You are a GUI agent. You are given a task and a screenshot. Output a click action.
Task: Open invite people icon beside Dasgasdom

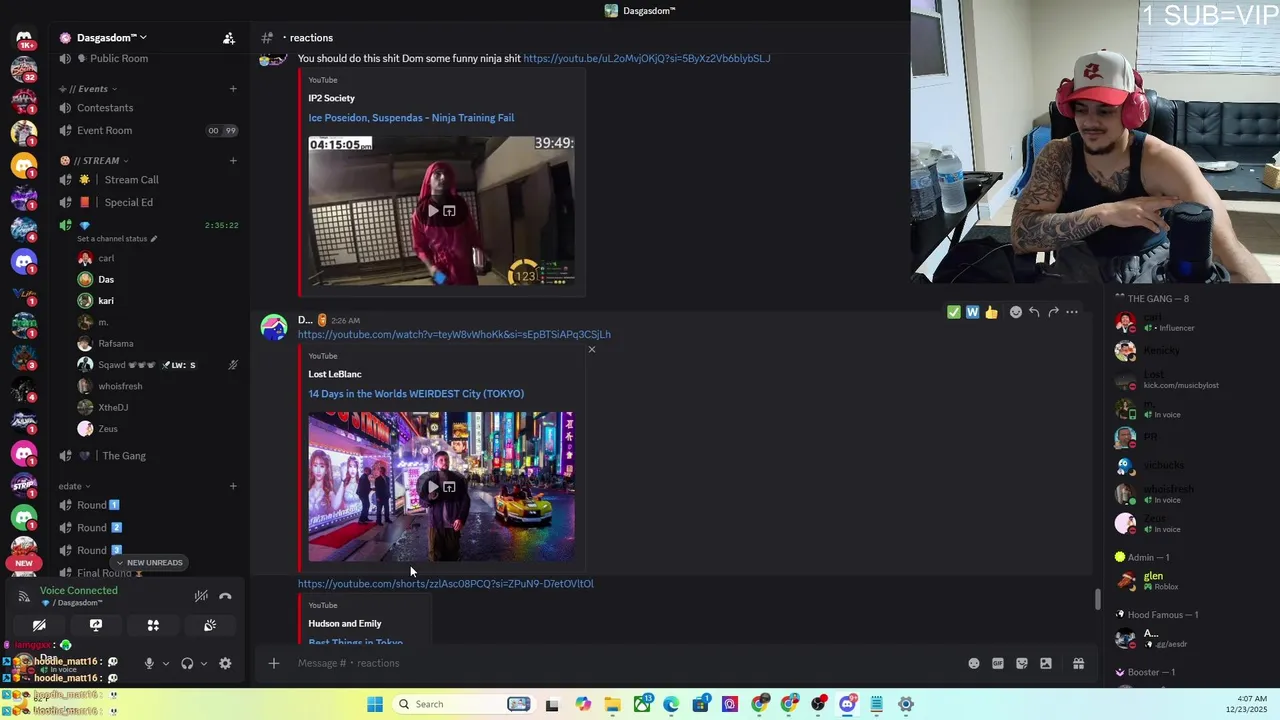pyautogui.click(x=229, y=38)
